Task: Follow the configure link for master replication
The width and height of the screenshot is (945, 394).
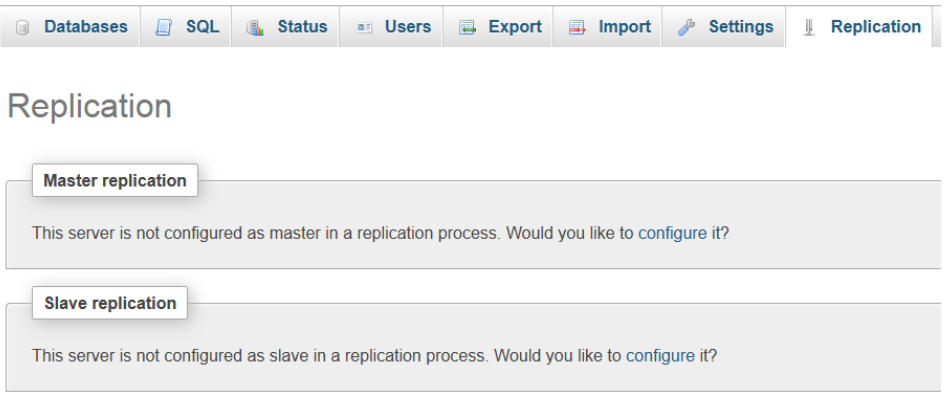Action: tap(673, 233)
